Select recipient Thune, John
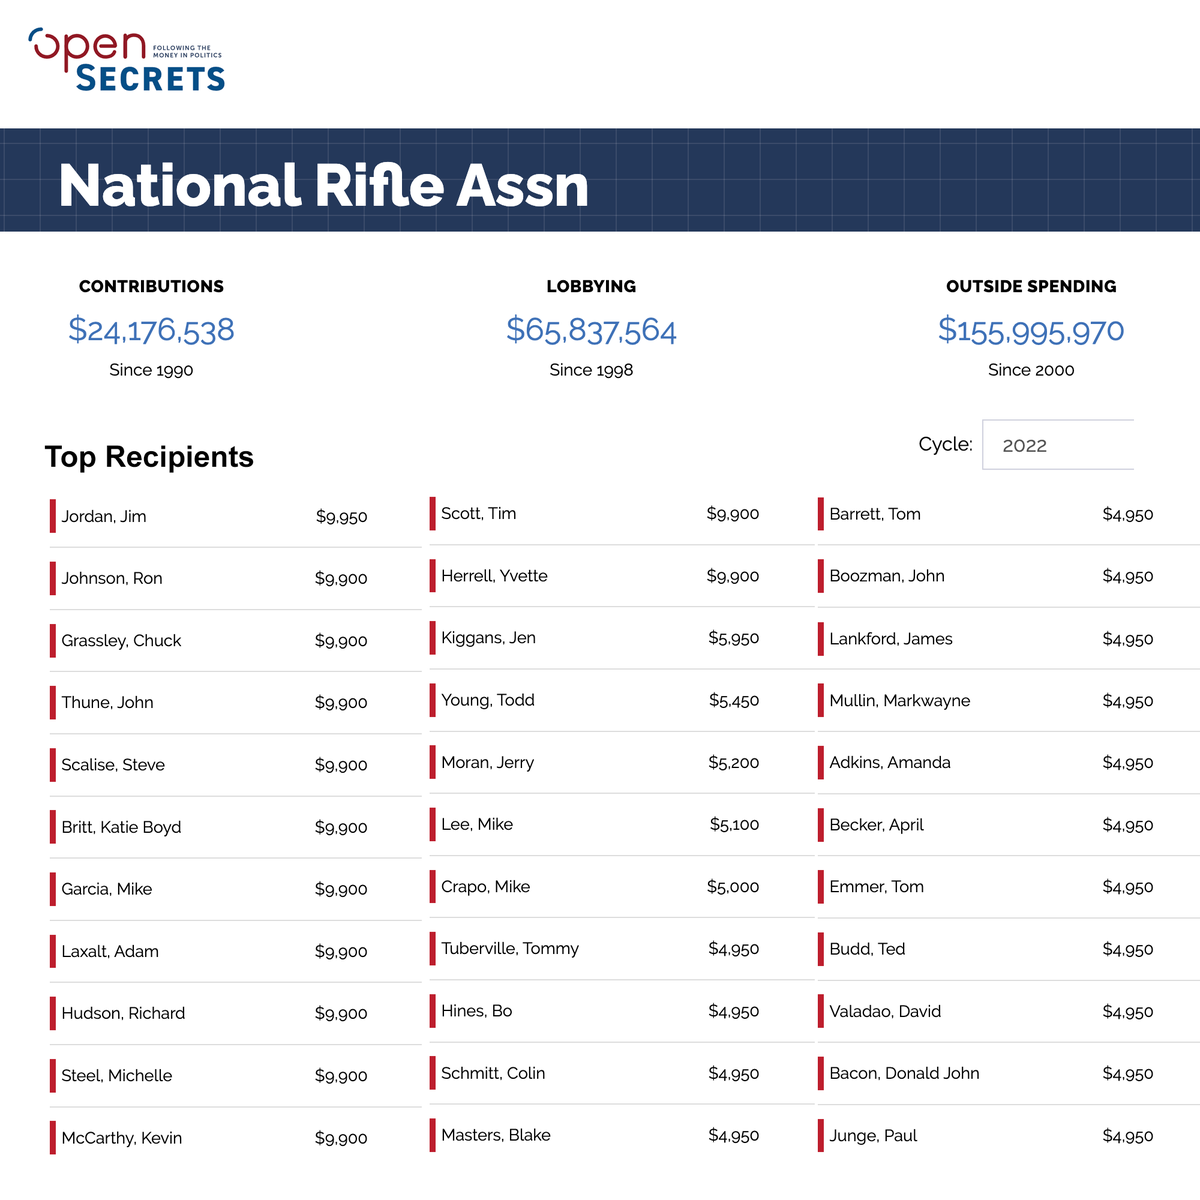 pos(107,703)
